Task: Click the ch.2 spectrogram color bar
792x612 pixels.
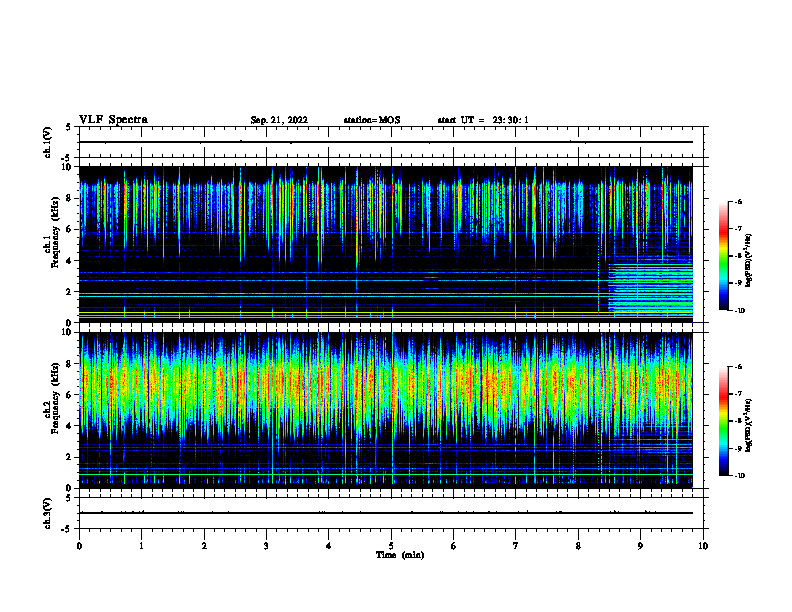Action: tap(723, 421)
